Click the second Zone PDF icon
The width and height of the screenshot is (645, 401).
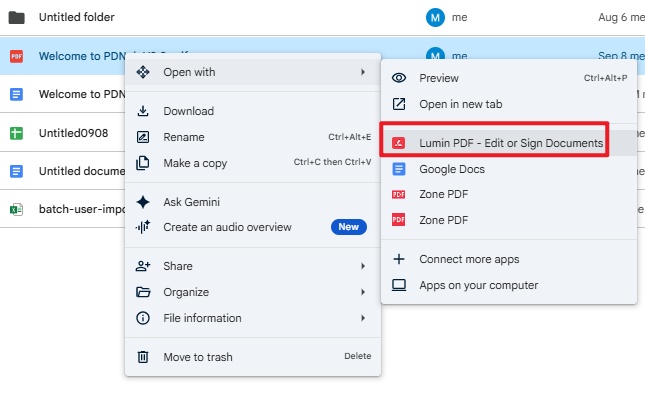pyautogui.click(x=399, y=220)
